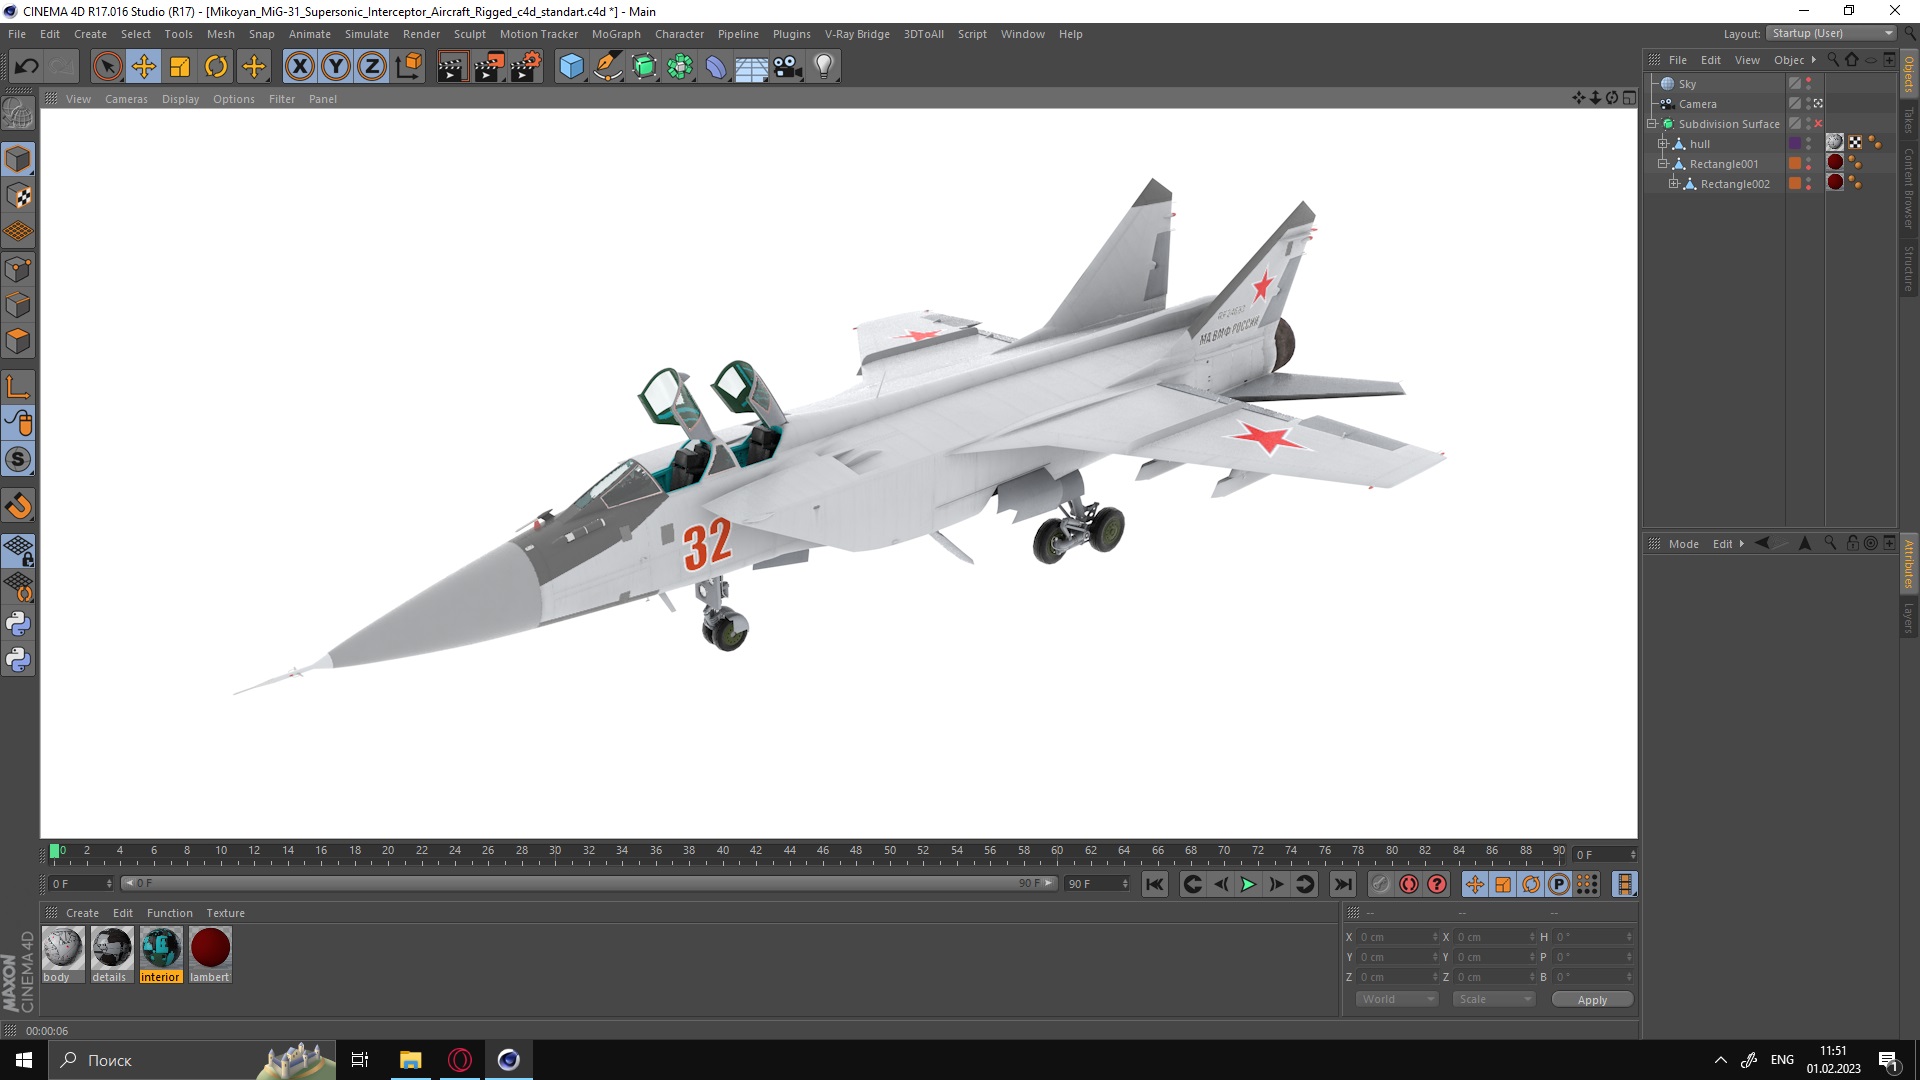Toggle the Z axis lock
Image resolution: width=1920 pixels, height=1080 pixels.
(x=372, y=67)
